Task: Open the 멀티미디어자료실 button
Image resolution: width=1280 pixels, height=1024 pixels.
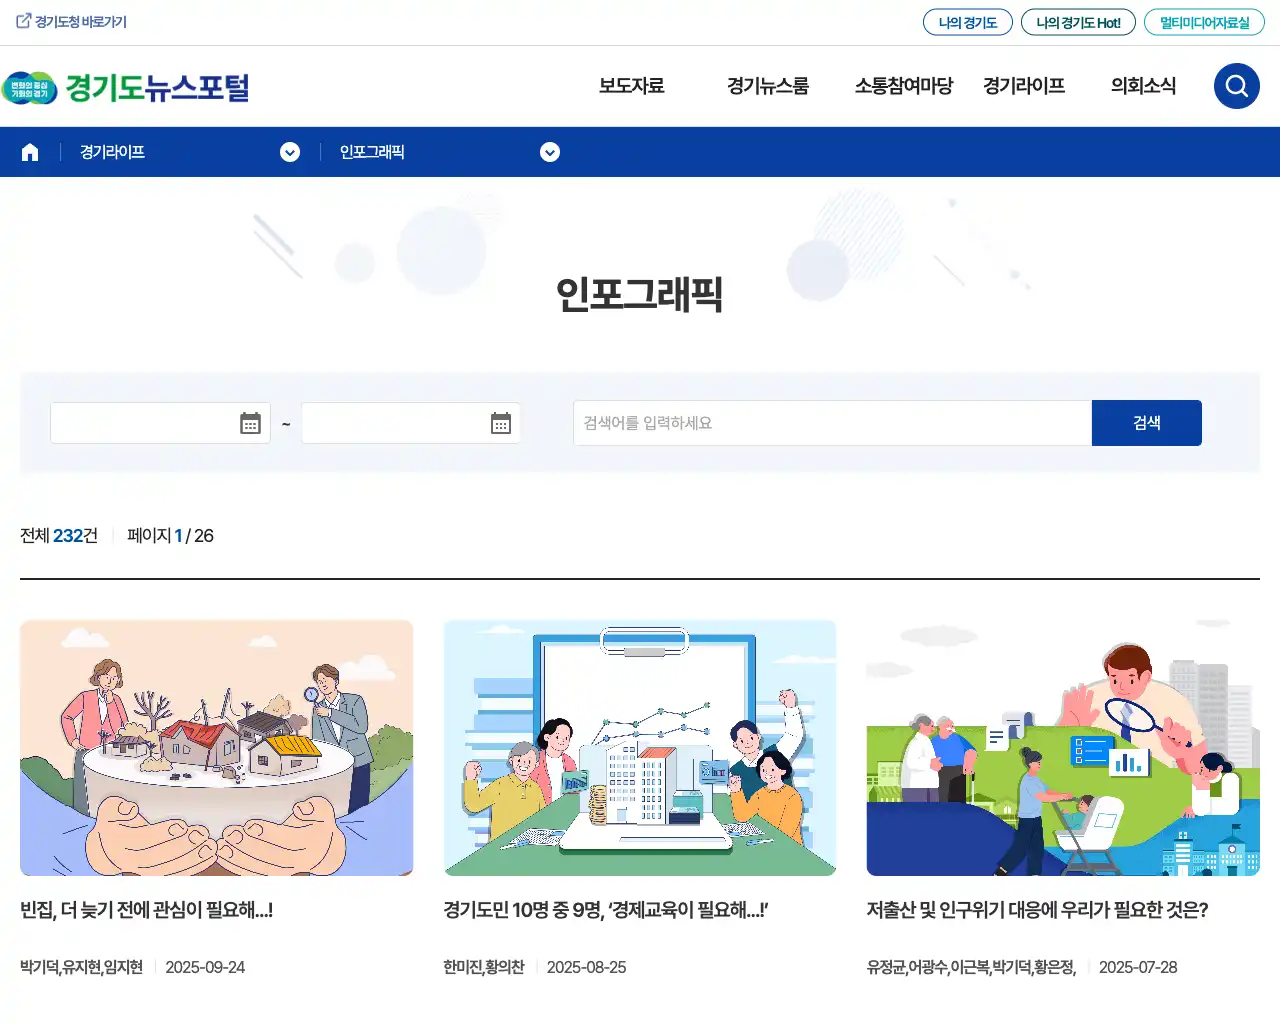Action: point(1204,22)
